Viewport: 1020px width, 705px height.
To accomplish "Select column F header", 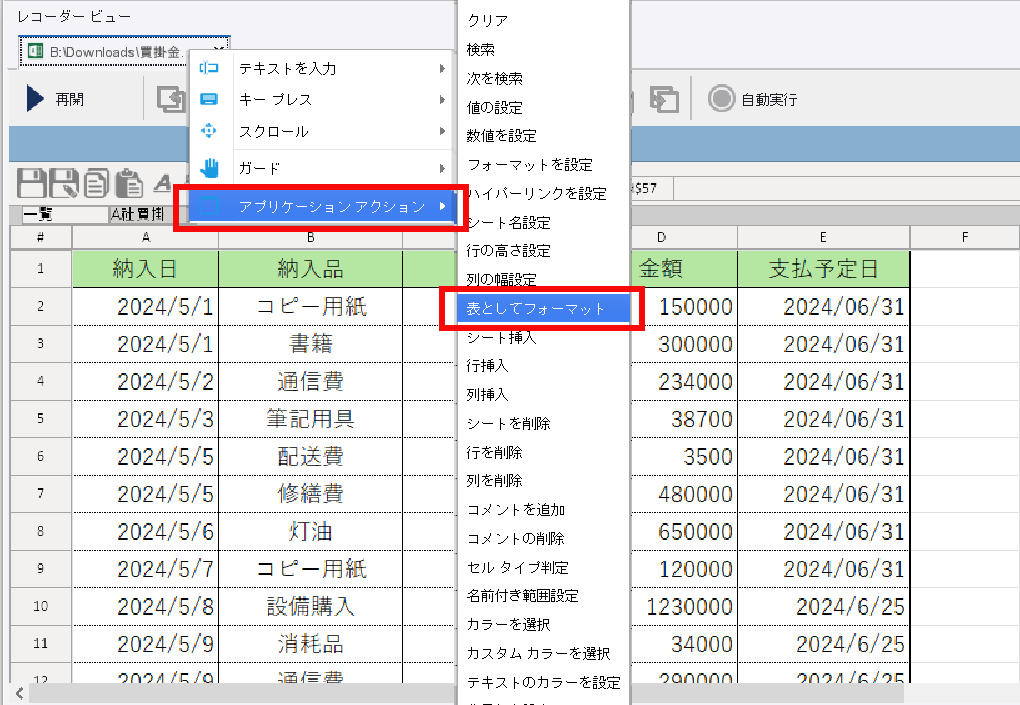I will [x=965, y=237].
